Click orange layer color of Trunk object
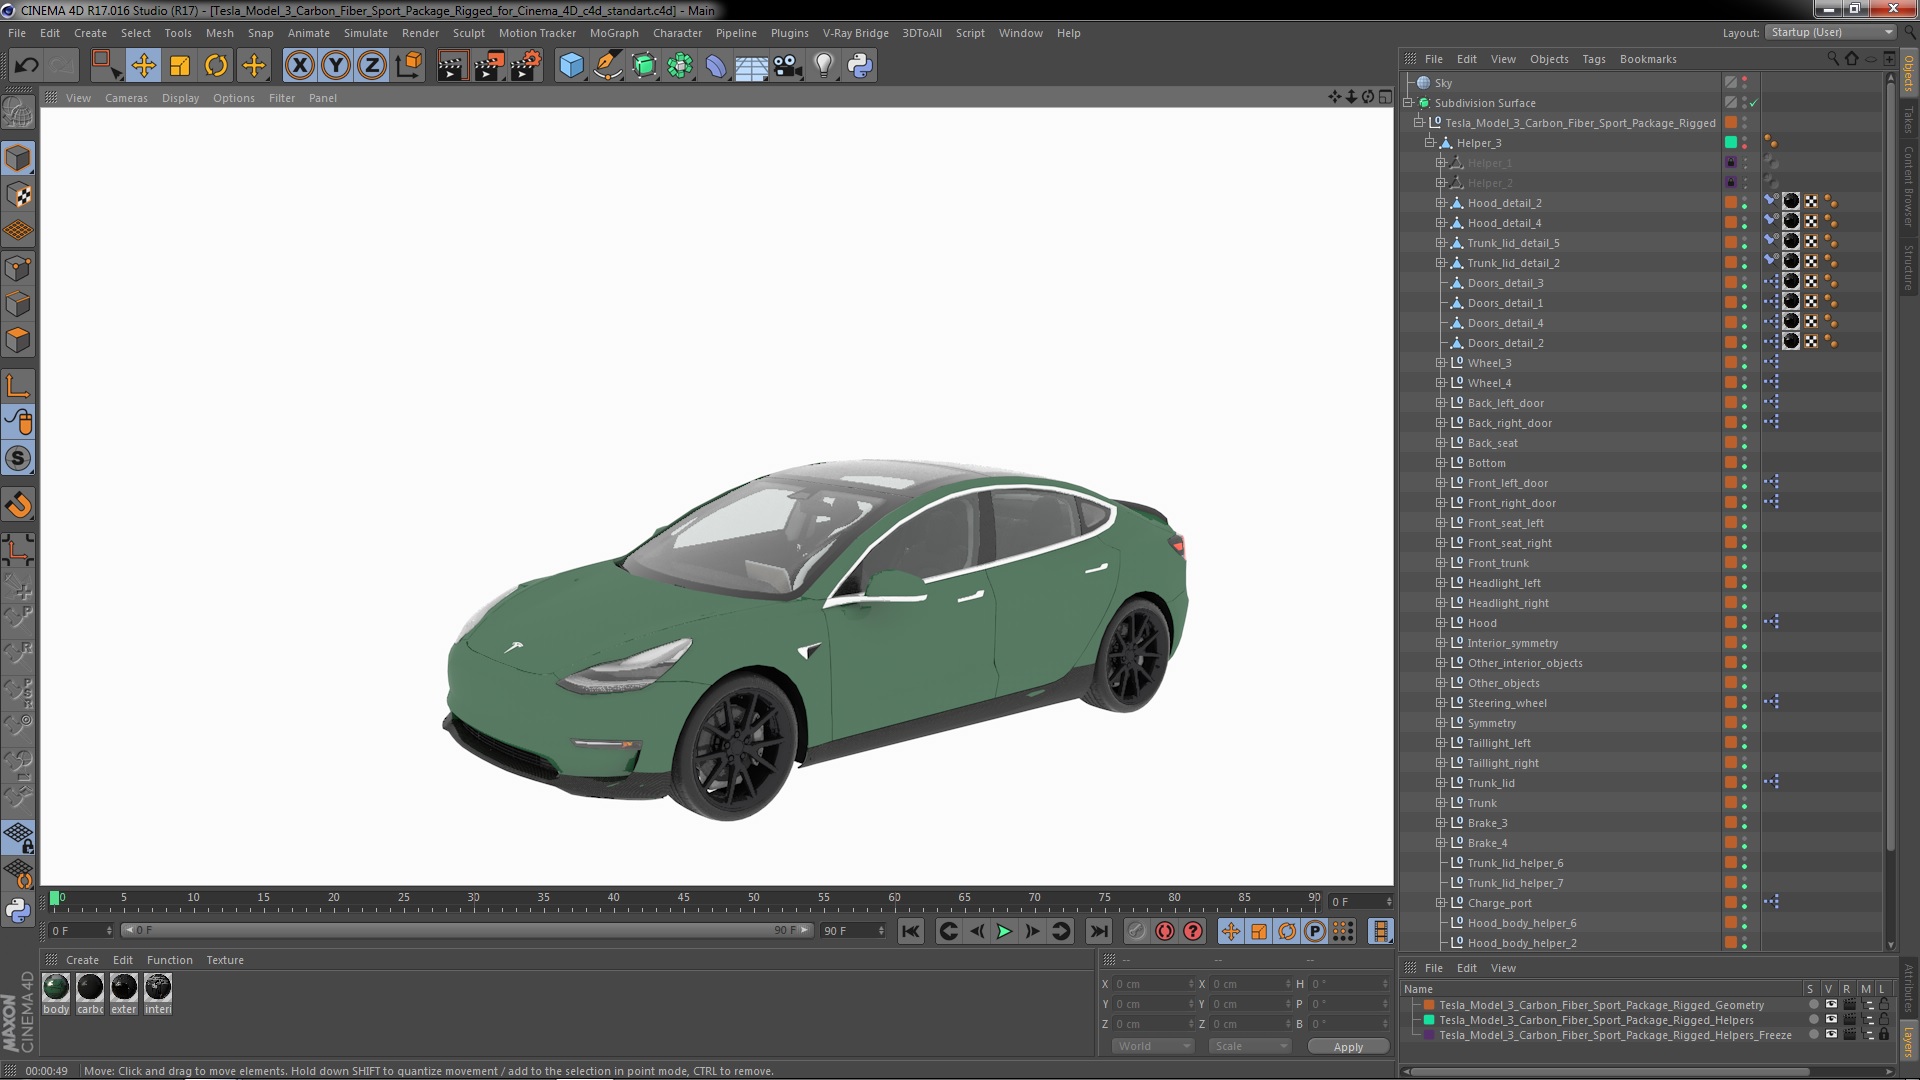Image resolution: width=1920 pixels, height=1080 pixels. click(x=1731, y=803)
